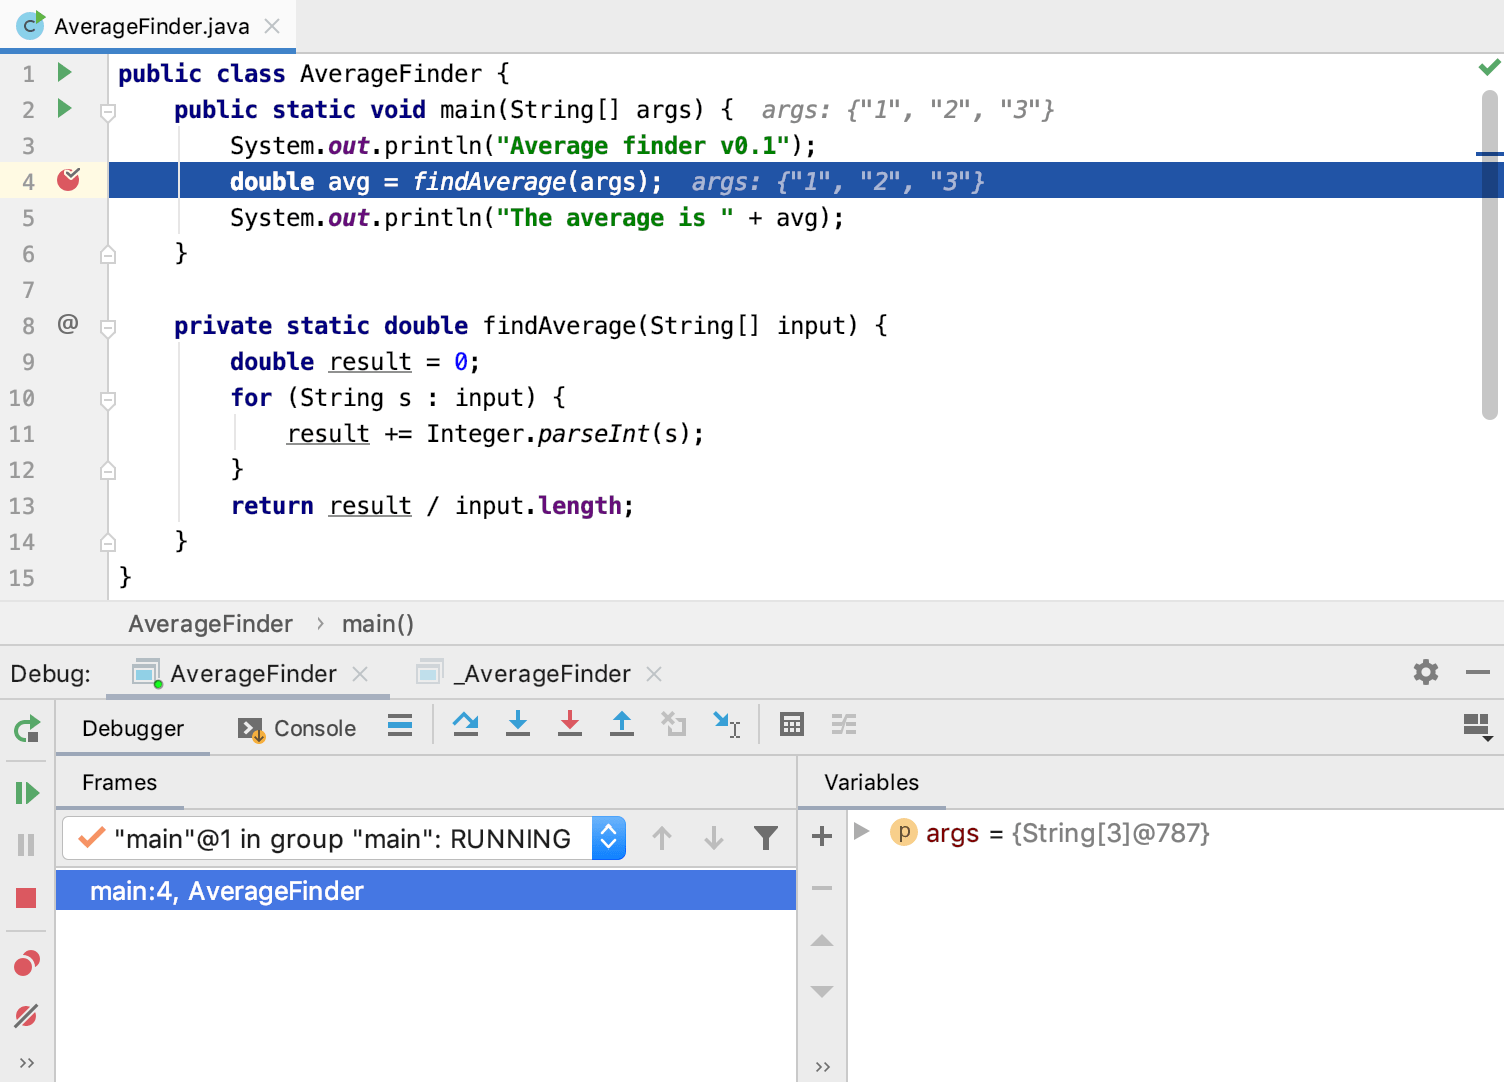Step into the findAverage method

518,725
